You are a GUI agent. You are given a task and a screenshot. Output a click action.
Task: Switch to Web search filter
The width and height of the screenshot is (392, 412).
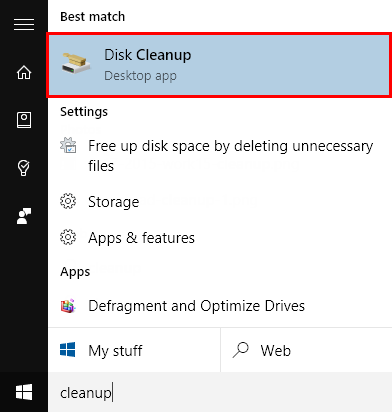306,350
